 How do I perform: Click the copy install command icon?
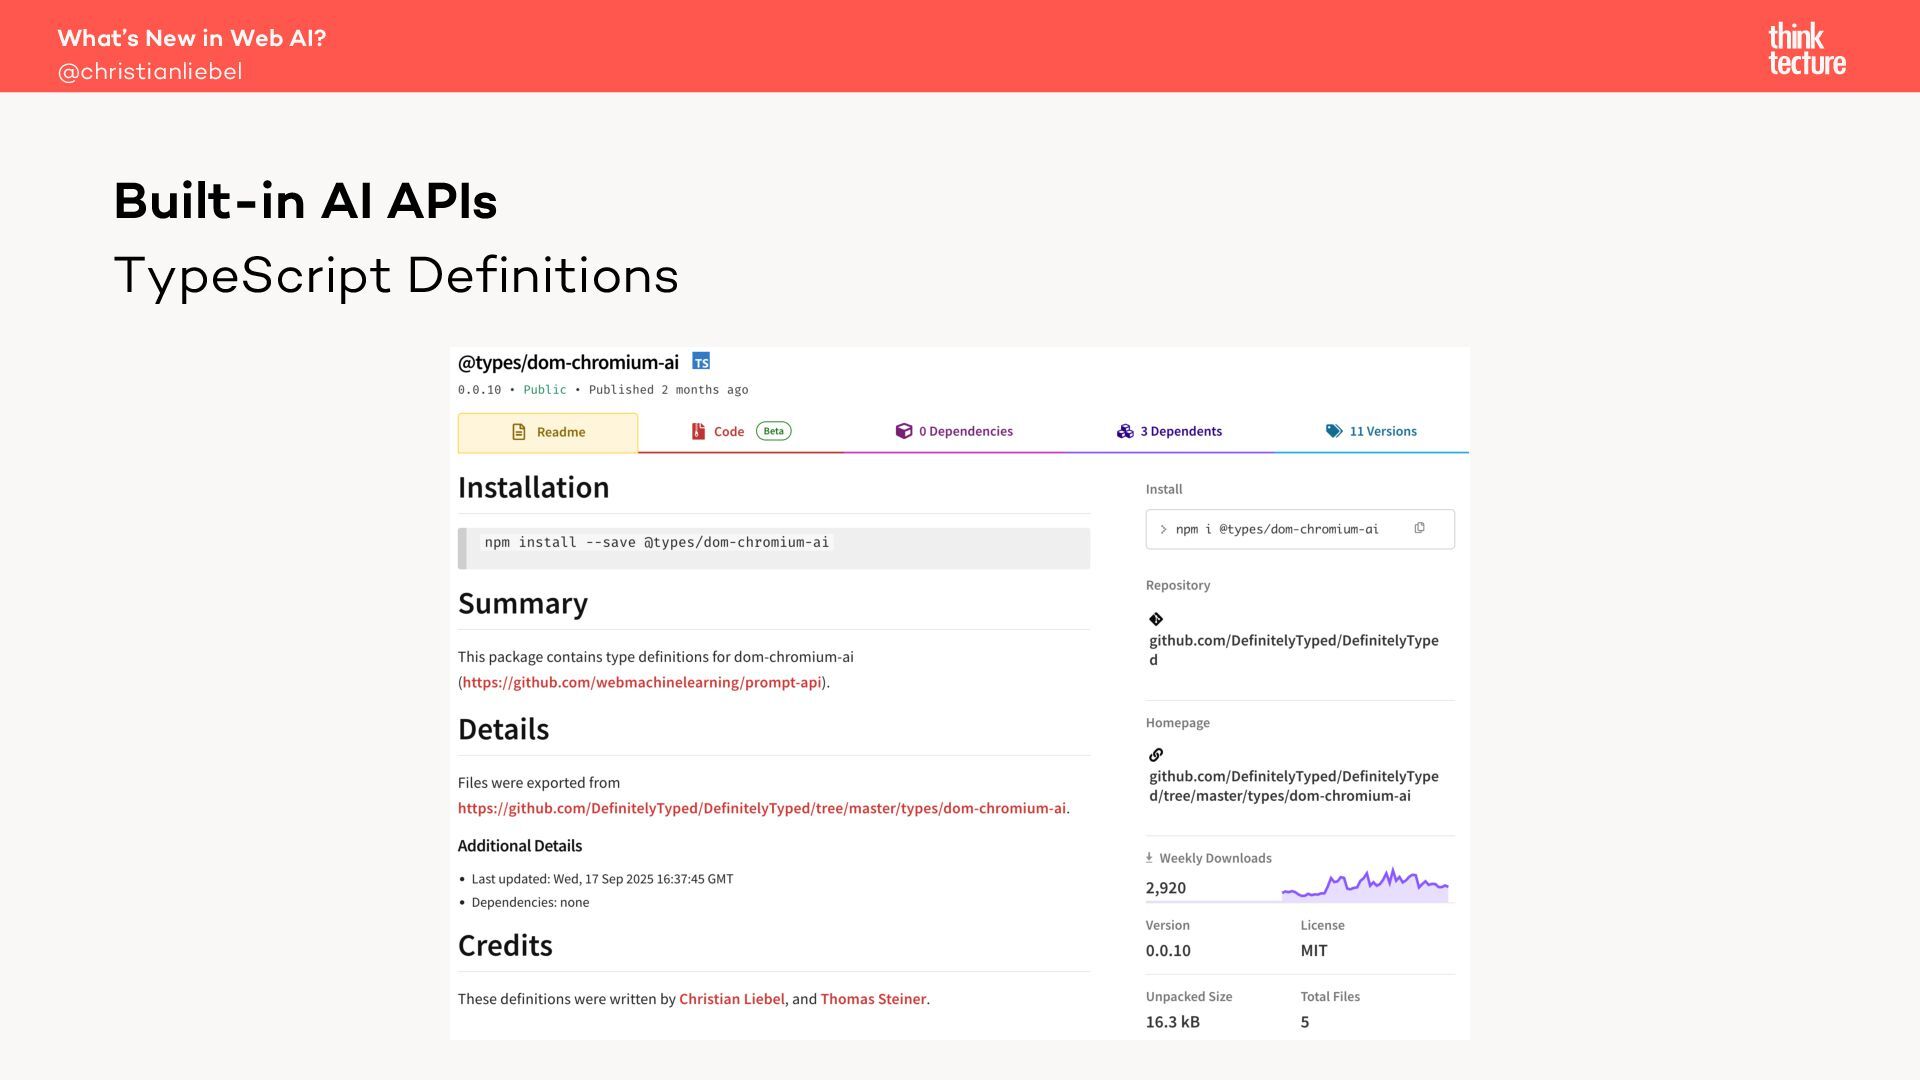1419,528
